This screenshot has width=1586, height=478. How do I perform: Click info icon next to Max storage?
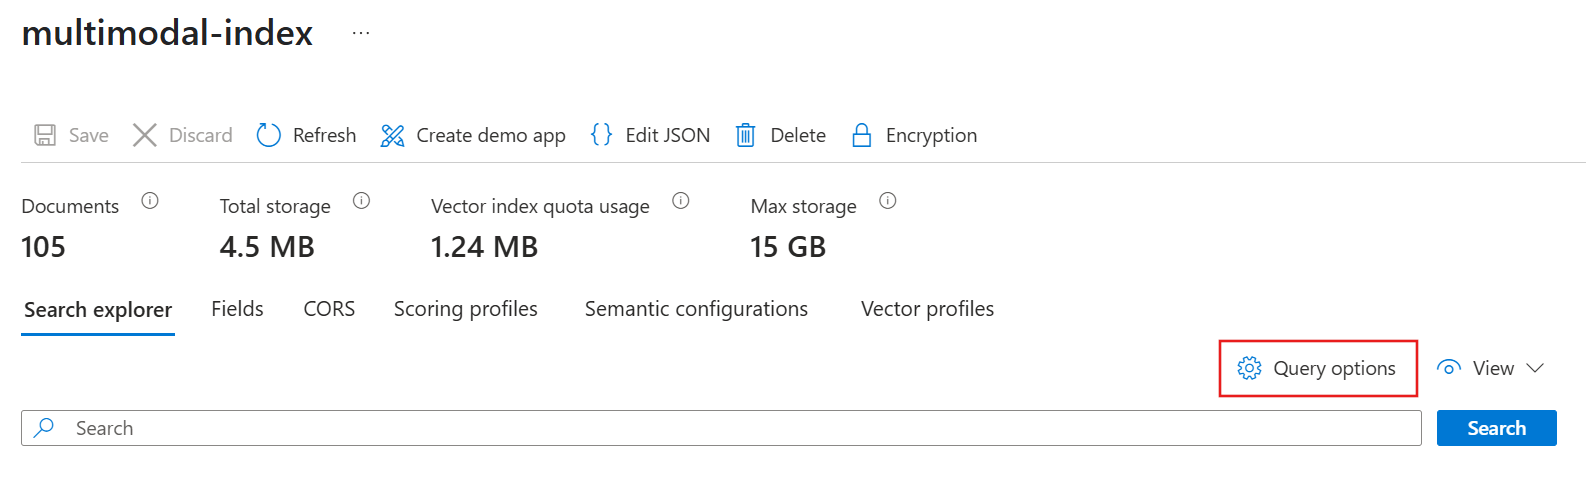click(x=888, y=201)
